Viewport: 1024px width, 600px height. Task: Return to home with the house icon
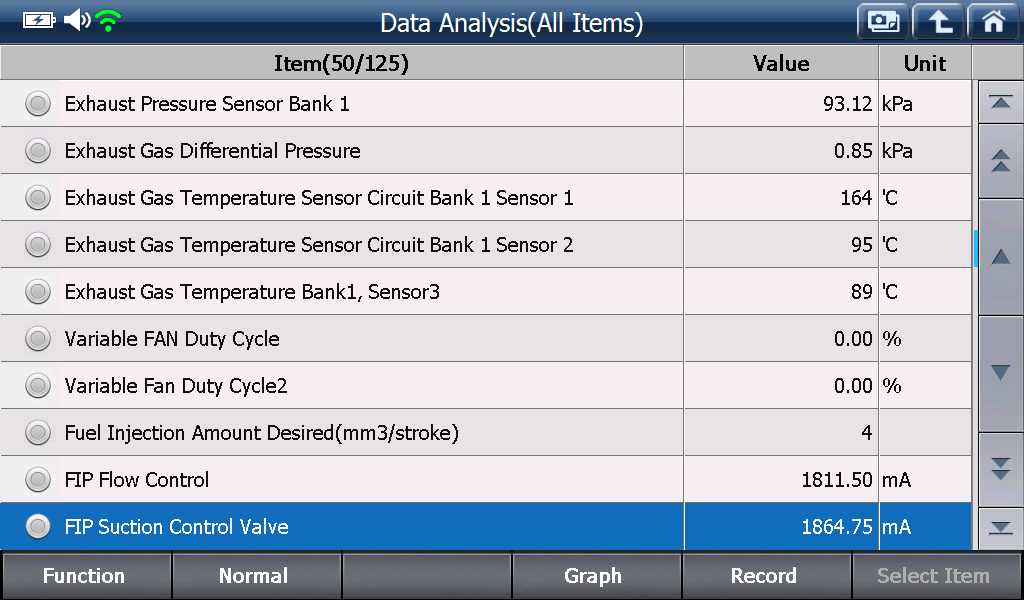coord(993,22)
